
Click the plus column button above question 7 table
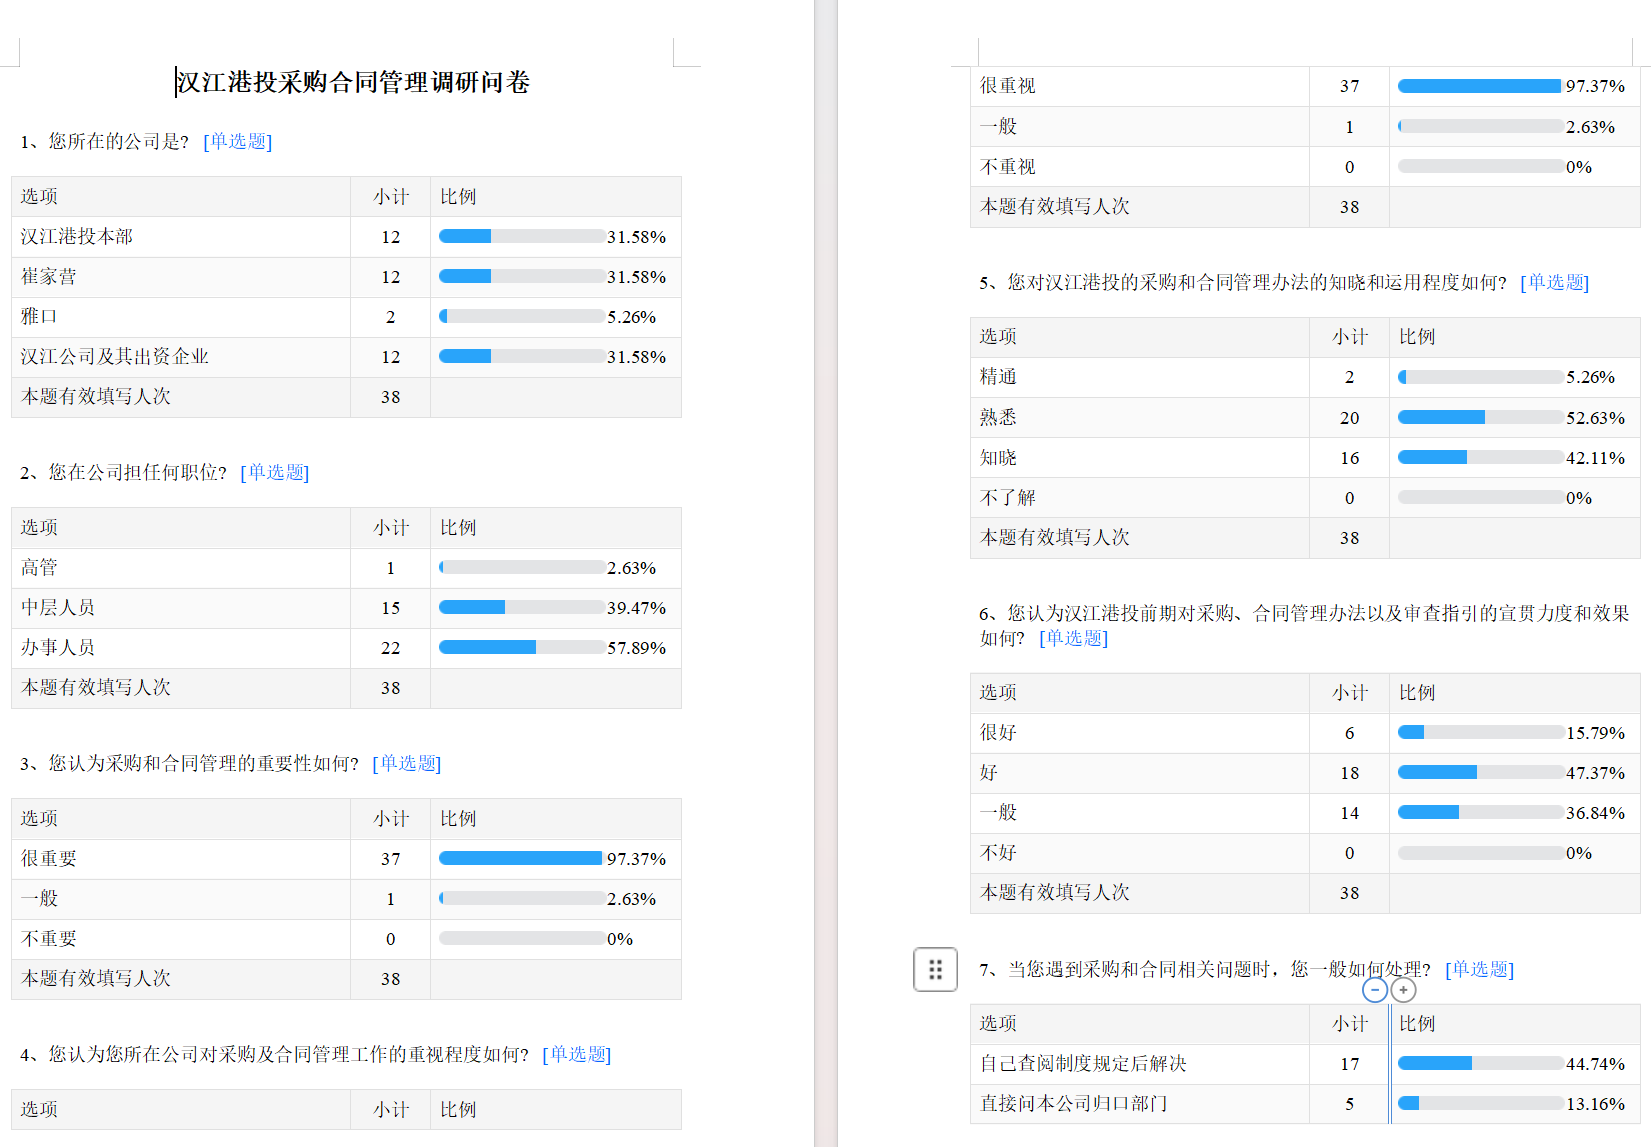coord(1404,990)
